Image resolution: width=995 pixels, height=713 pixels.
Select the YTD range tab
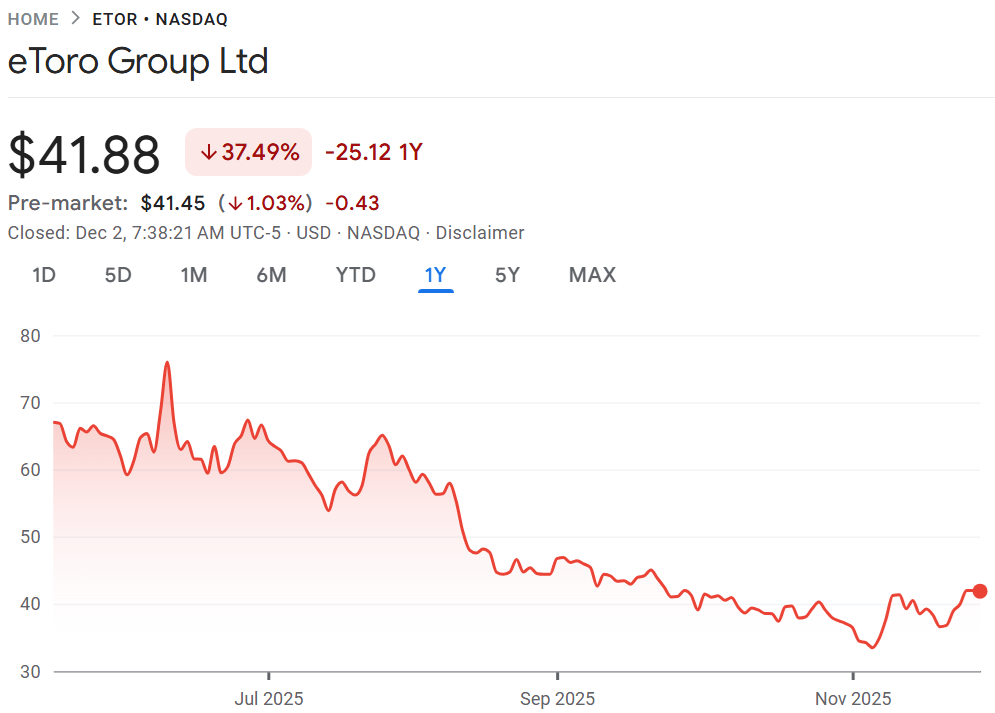coord(355,275)
